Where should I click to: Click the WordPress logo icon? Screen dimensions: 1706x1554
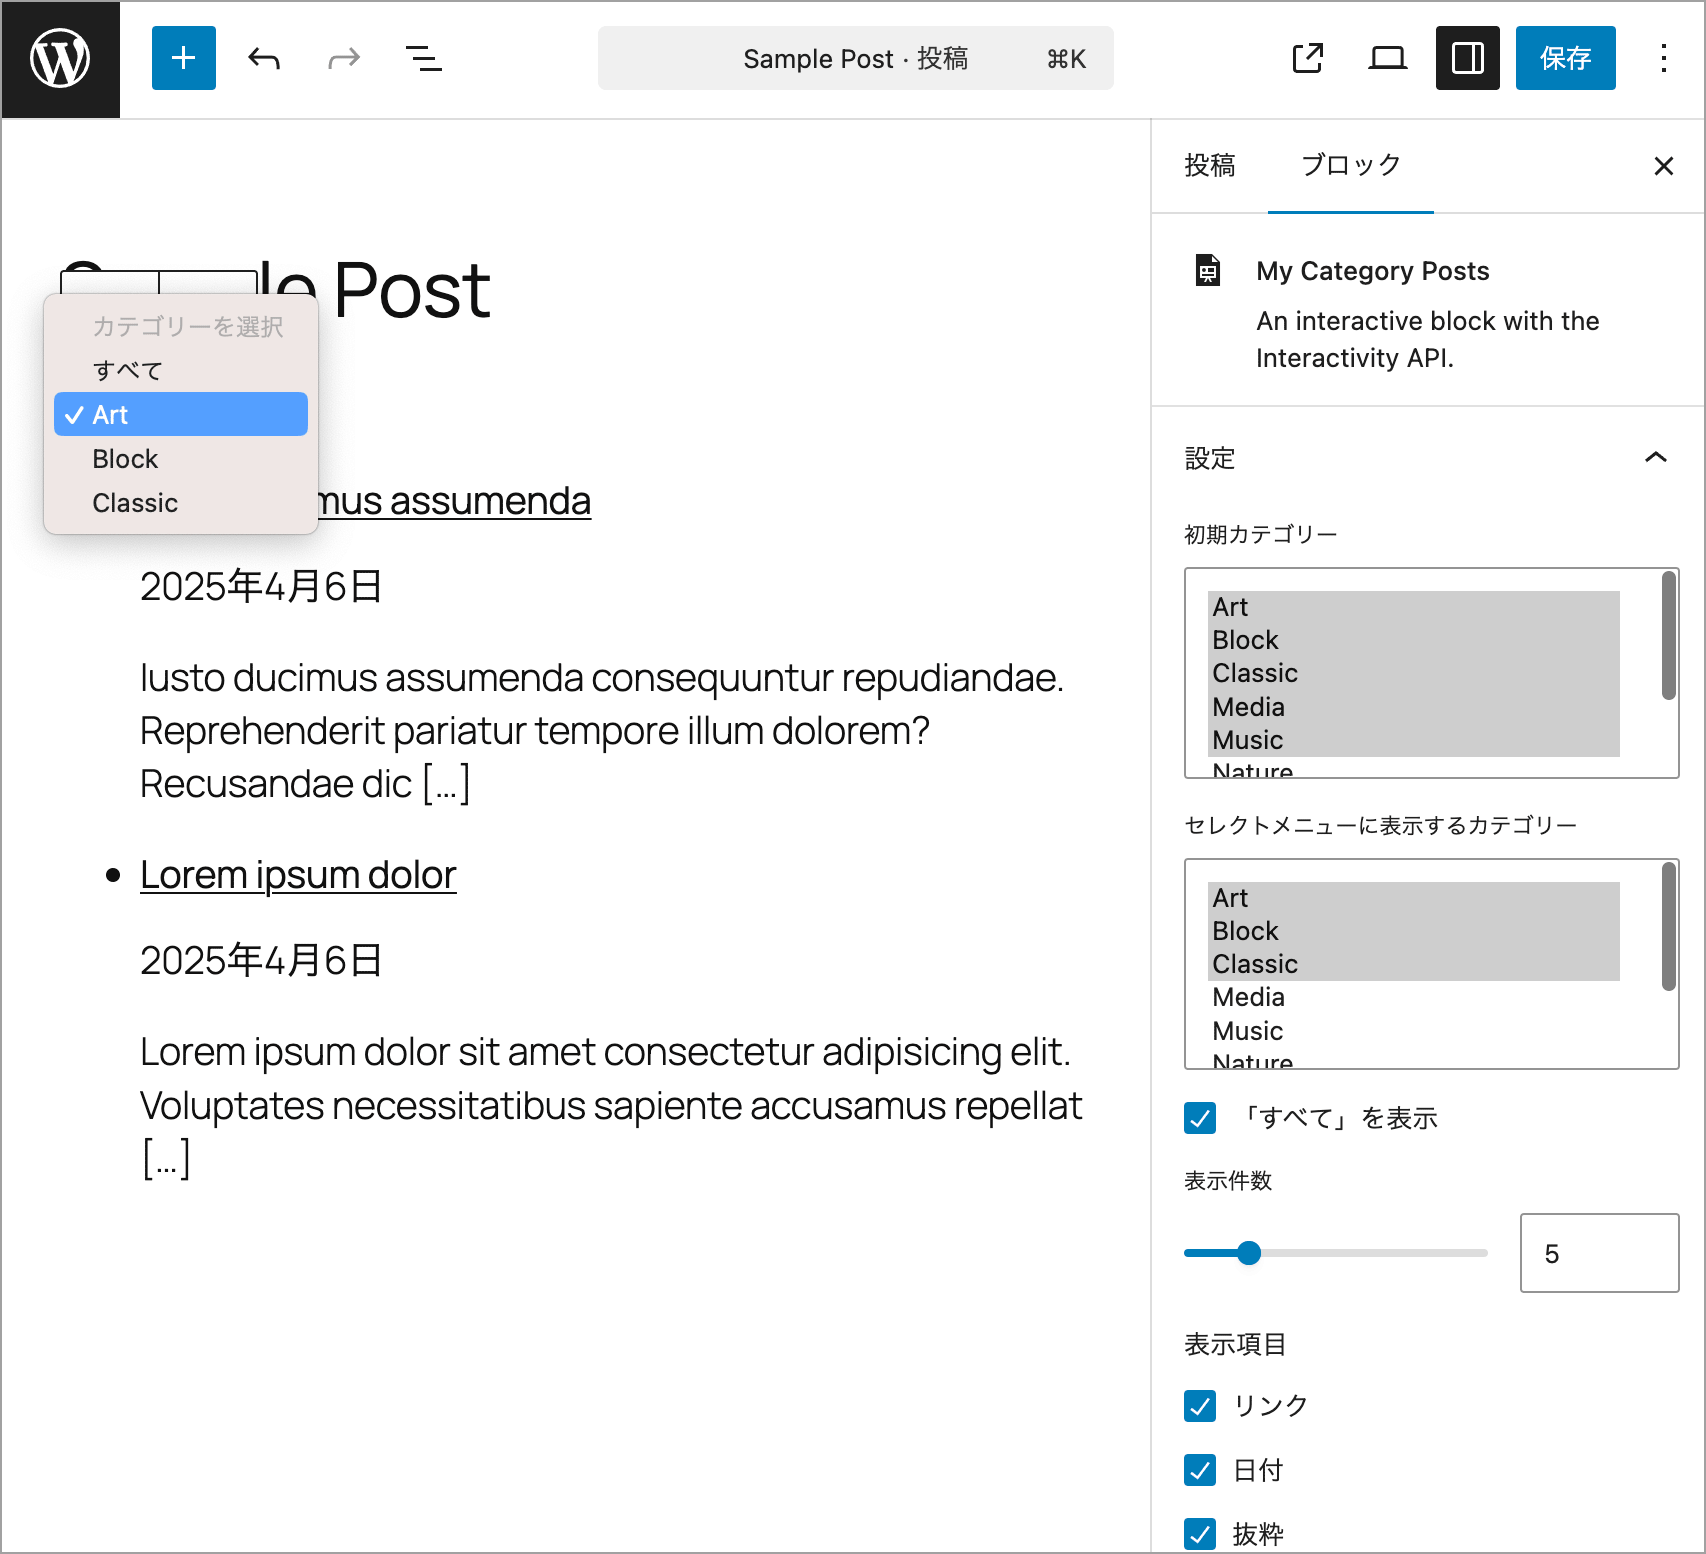click(x=60, y=59)
